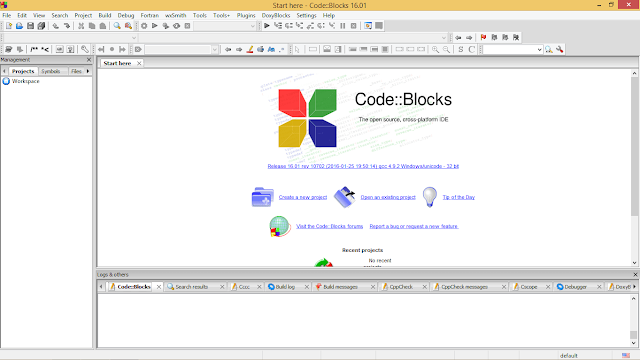Click the Build gear icon
The width and height of the screenshot is (640, 360).
pos(144,26)
